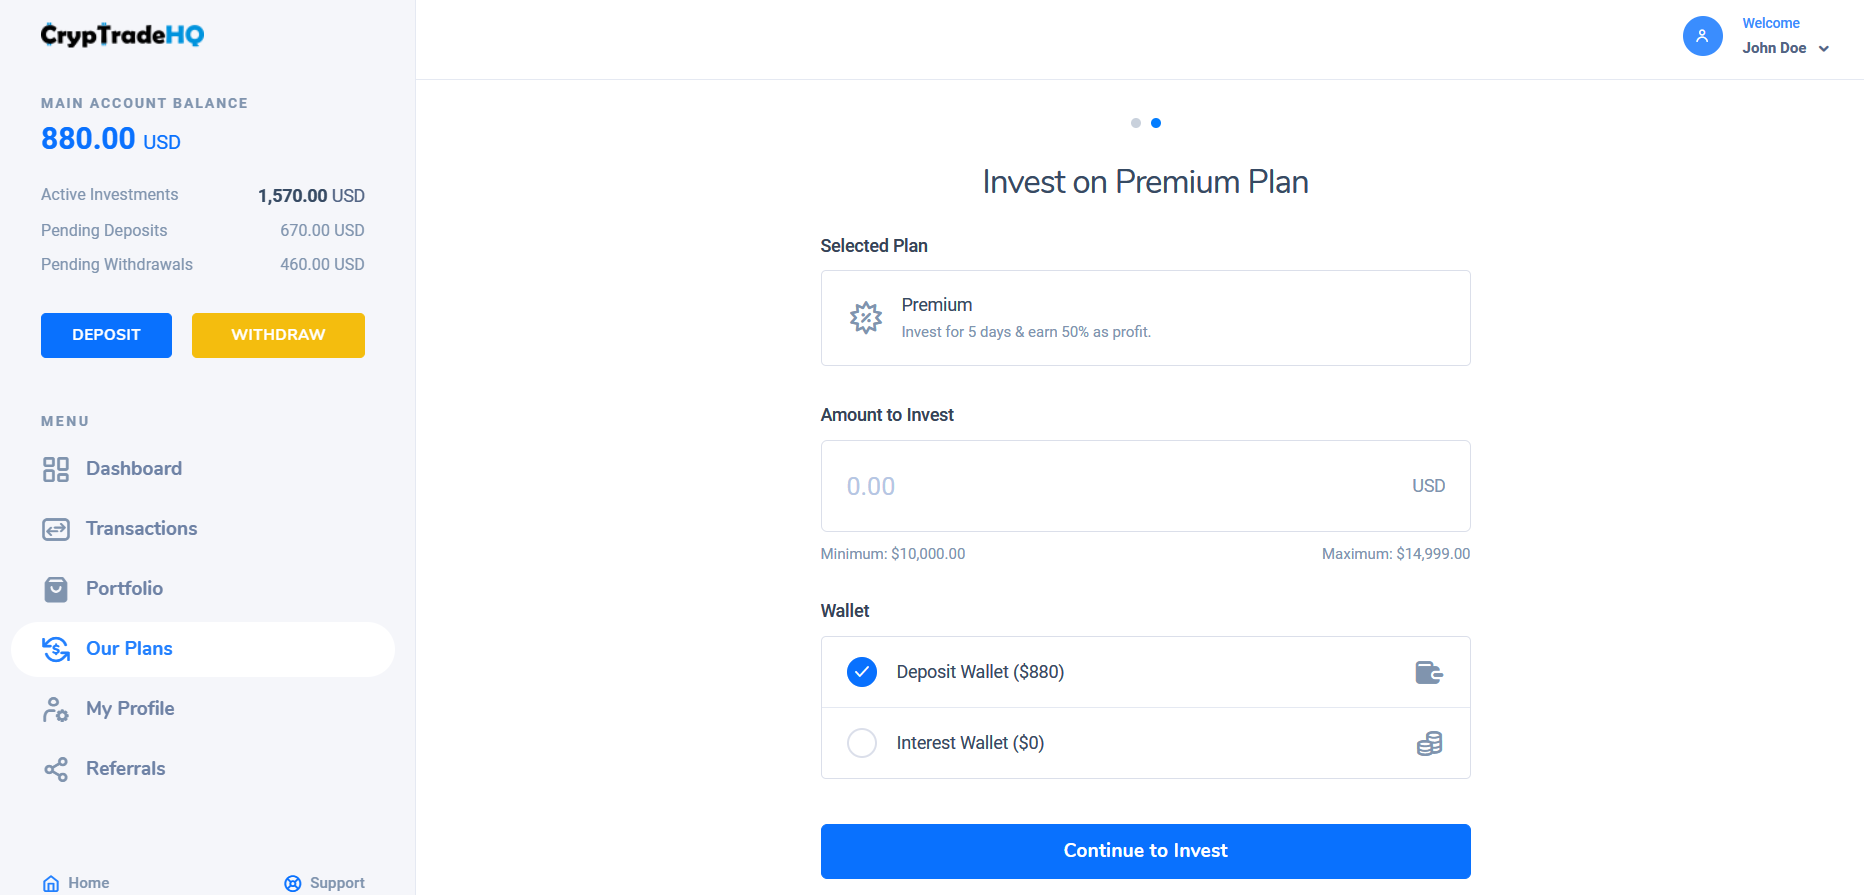The height and width of the screenshot is (895, 1864).
Task: Click Continue to Invest button
Action: (1145, 851)
